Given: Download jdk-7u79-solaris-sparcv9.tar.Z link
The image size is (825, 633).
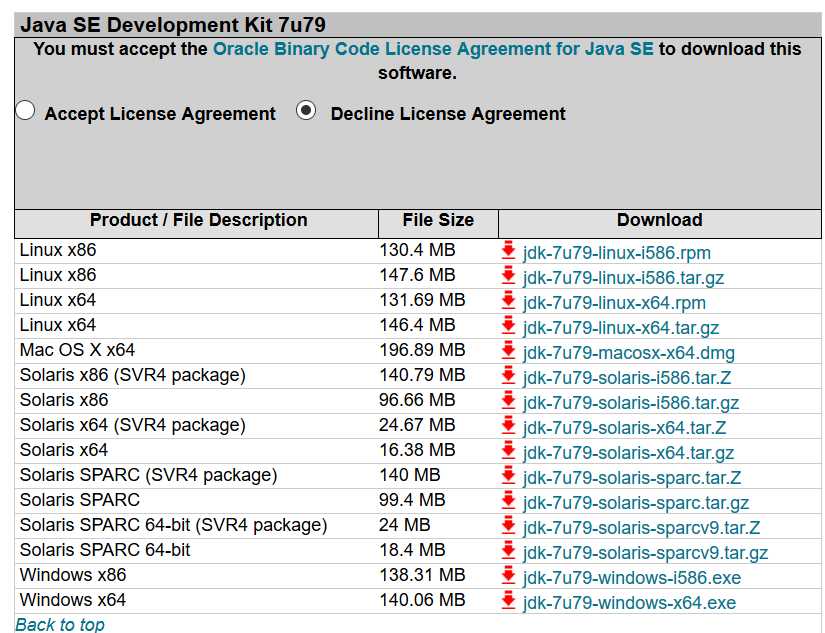Looking at the screenshot, I should (641, 528).
